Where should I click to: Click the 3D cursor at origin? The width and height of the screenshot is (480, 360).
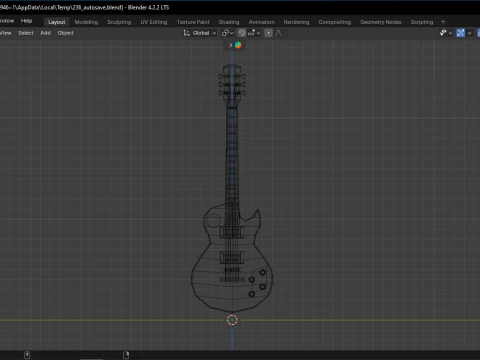click(232, 320)
